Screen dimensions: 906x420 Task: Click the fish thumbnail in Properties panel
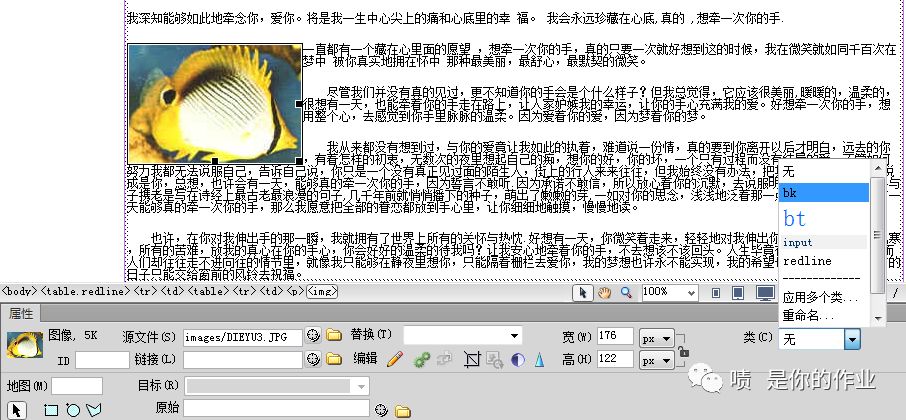click(25, 344)
